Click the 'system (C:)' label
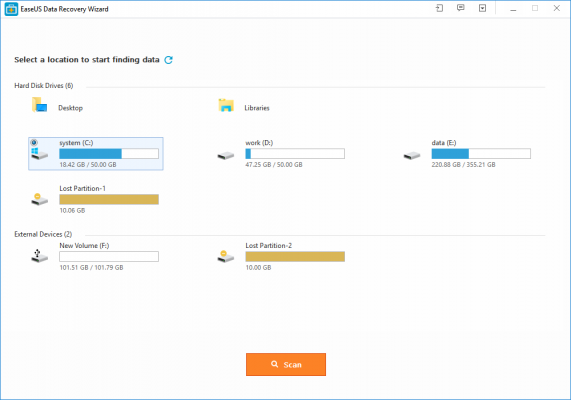Screen dimensions: 571x400 (x=76, y=143)
